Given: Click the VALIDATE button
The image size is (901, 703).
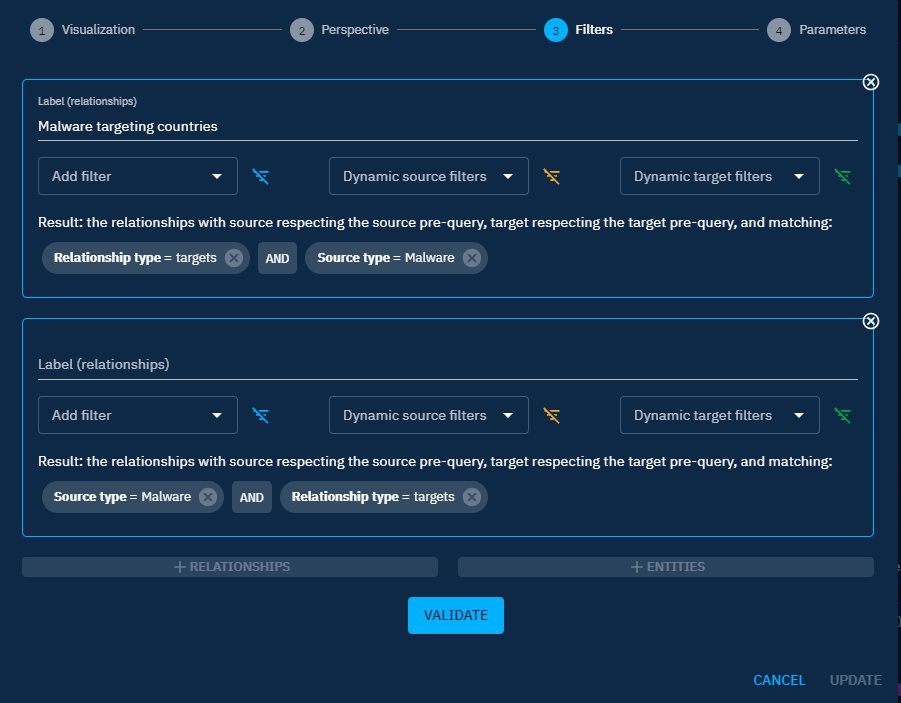Looking at the screenshot, I should click(455, 615).
